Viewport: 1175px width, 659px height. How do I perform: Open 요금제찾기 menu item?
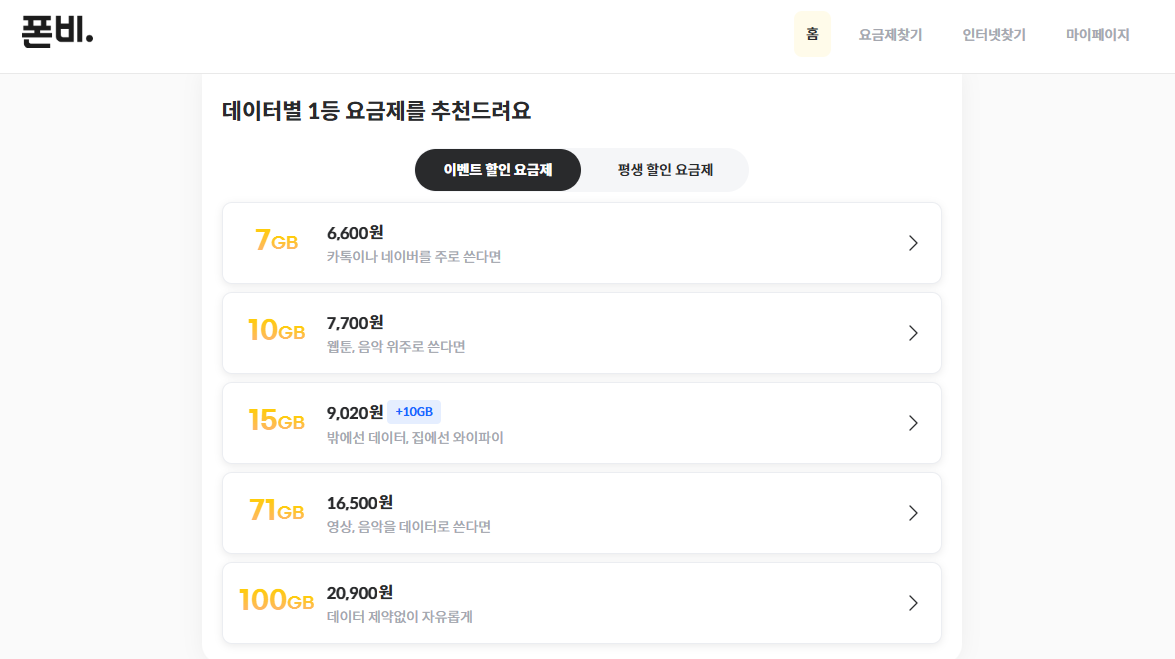pos(890,35)
